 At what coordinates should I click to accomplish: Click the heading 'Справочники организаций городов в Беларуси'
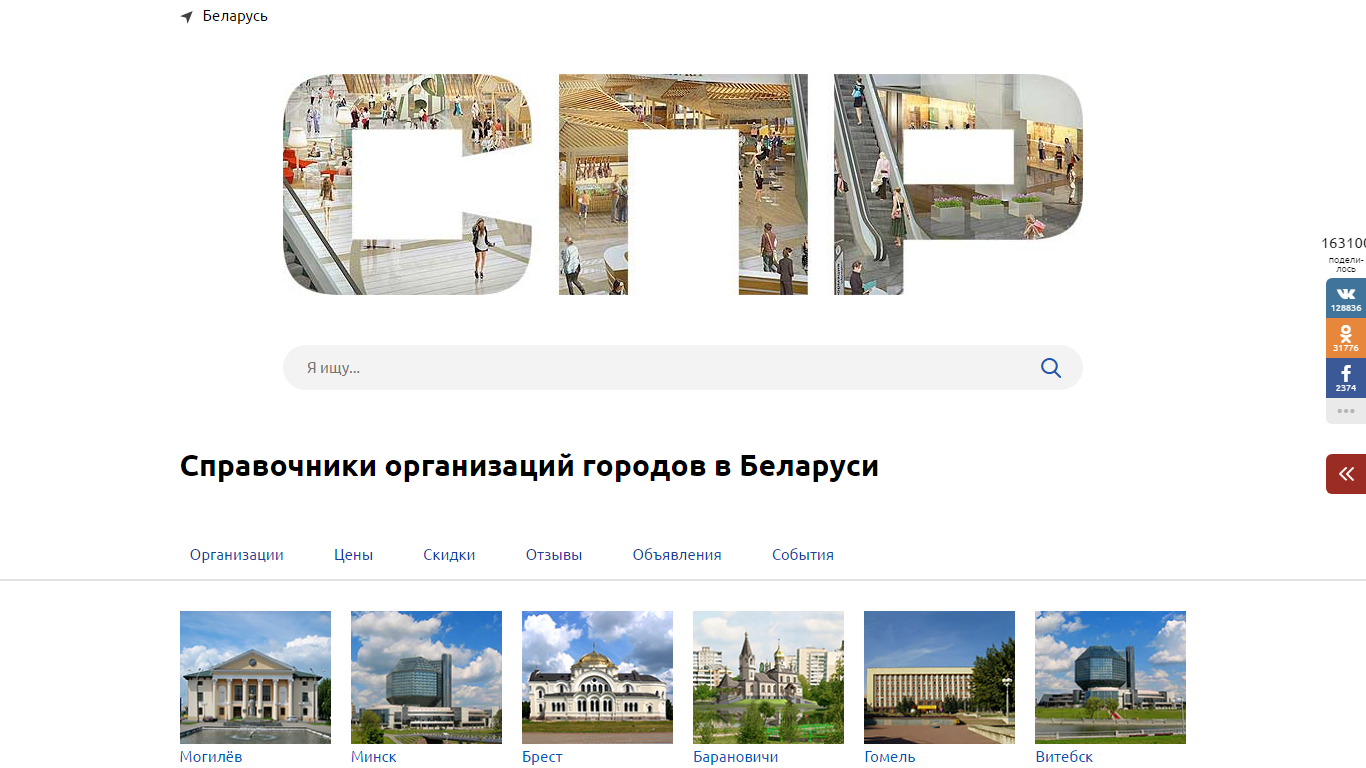point(529,466)
